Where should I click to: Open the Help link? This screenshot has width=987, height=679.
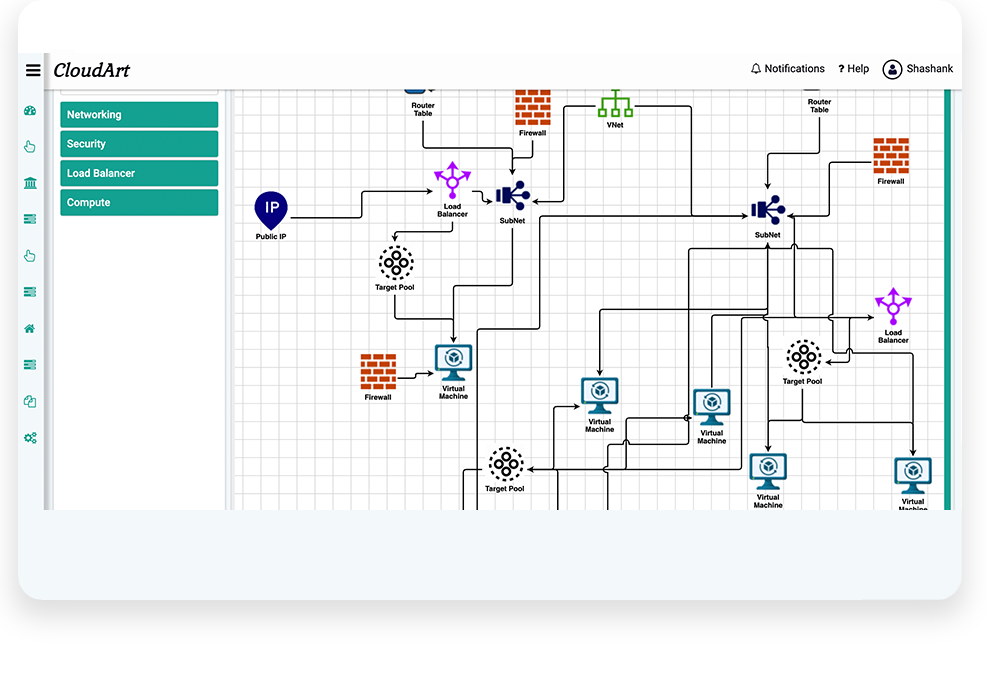coord(853,69)
